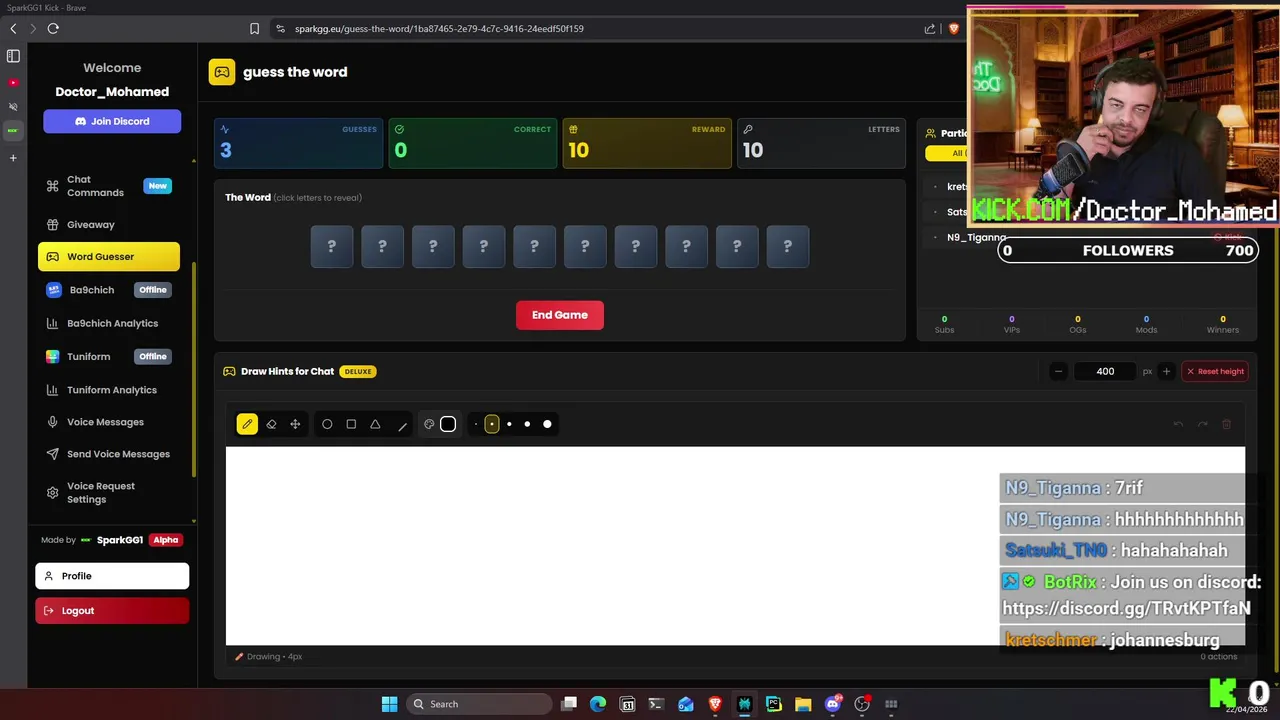Undo the last drawing action

click(1178, 424)
